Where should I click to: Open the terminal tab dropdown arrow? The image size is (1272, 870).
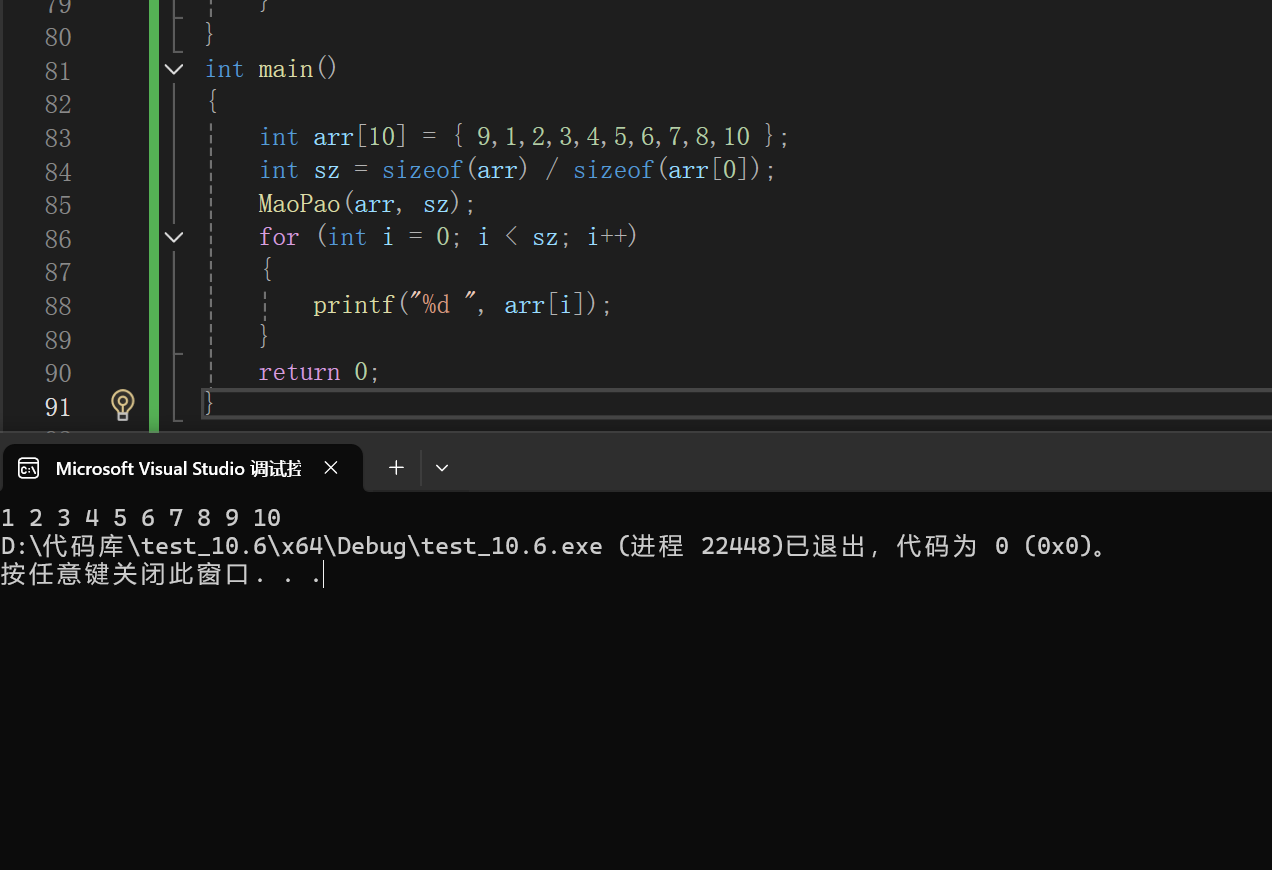(x=442, y=467)
